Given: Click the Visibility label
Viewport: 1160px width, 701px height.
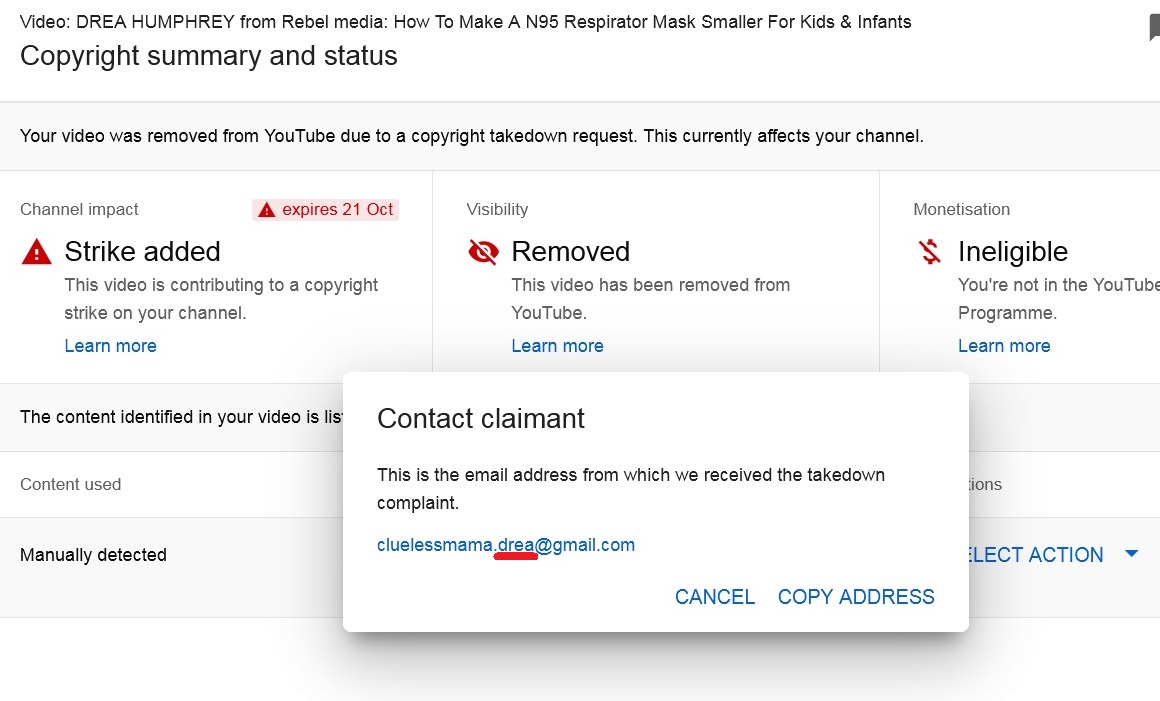Looking at the screenshot, I should point(497,209).
